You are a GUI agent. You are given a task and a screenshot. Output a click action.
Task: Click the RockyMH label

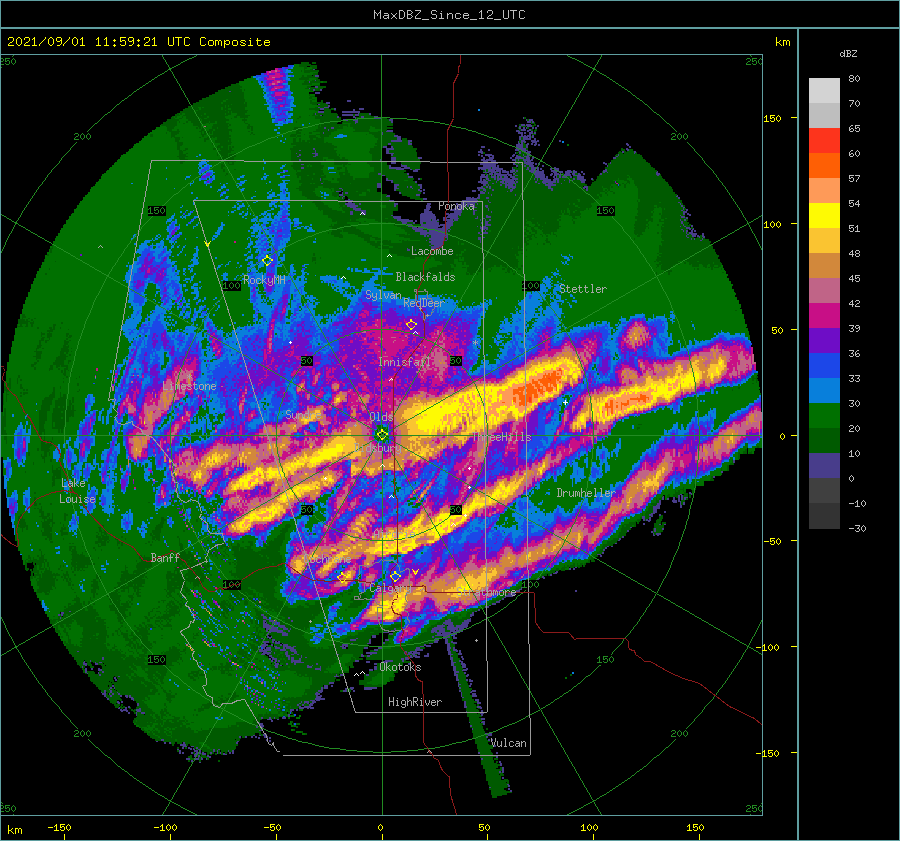(264, 280)
